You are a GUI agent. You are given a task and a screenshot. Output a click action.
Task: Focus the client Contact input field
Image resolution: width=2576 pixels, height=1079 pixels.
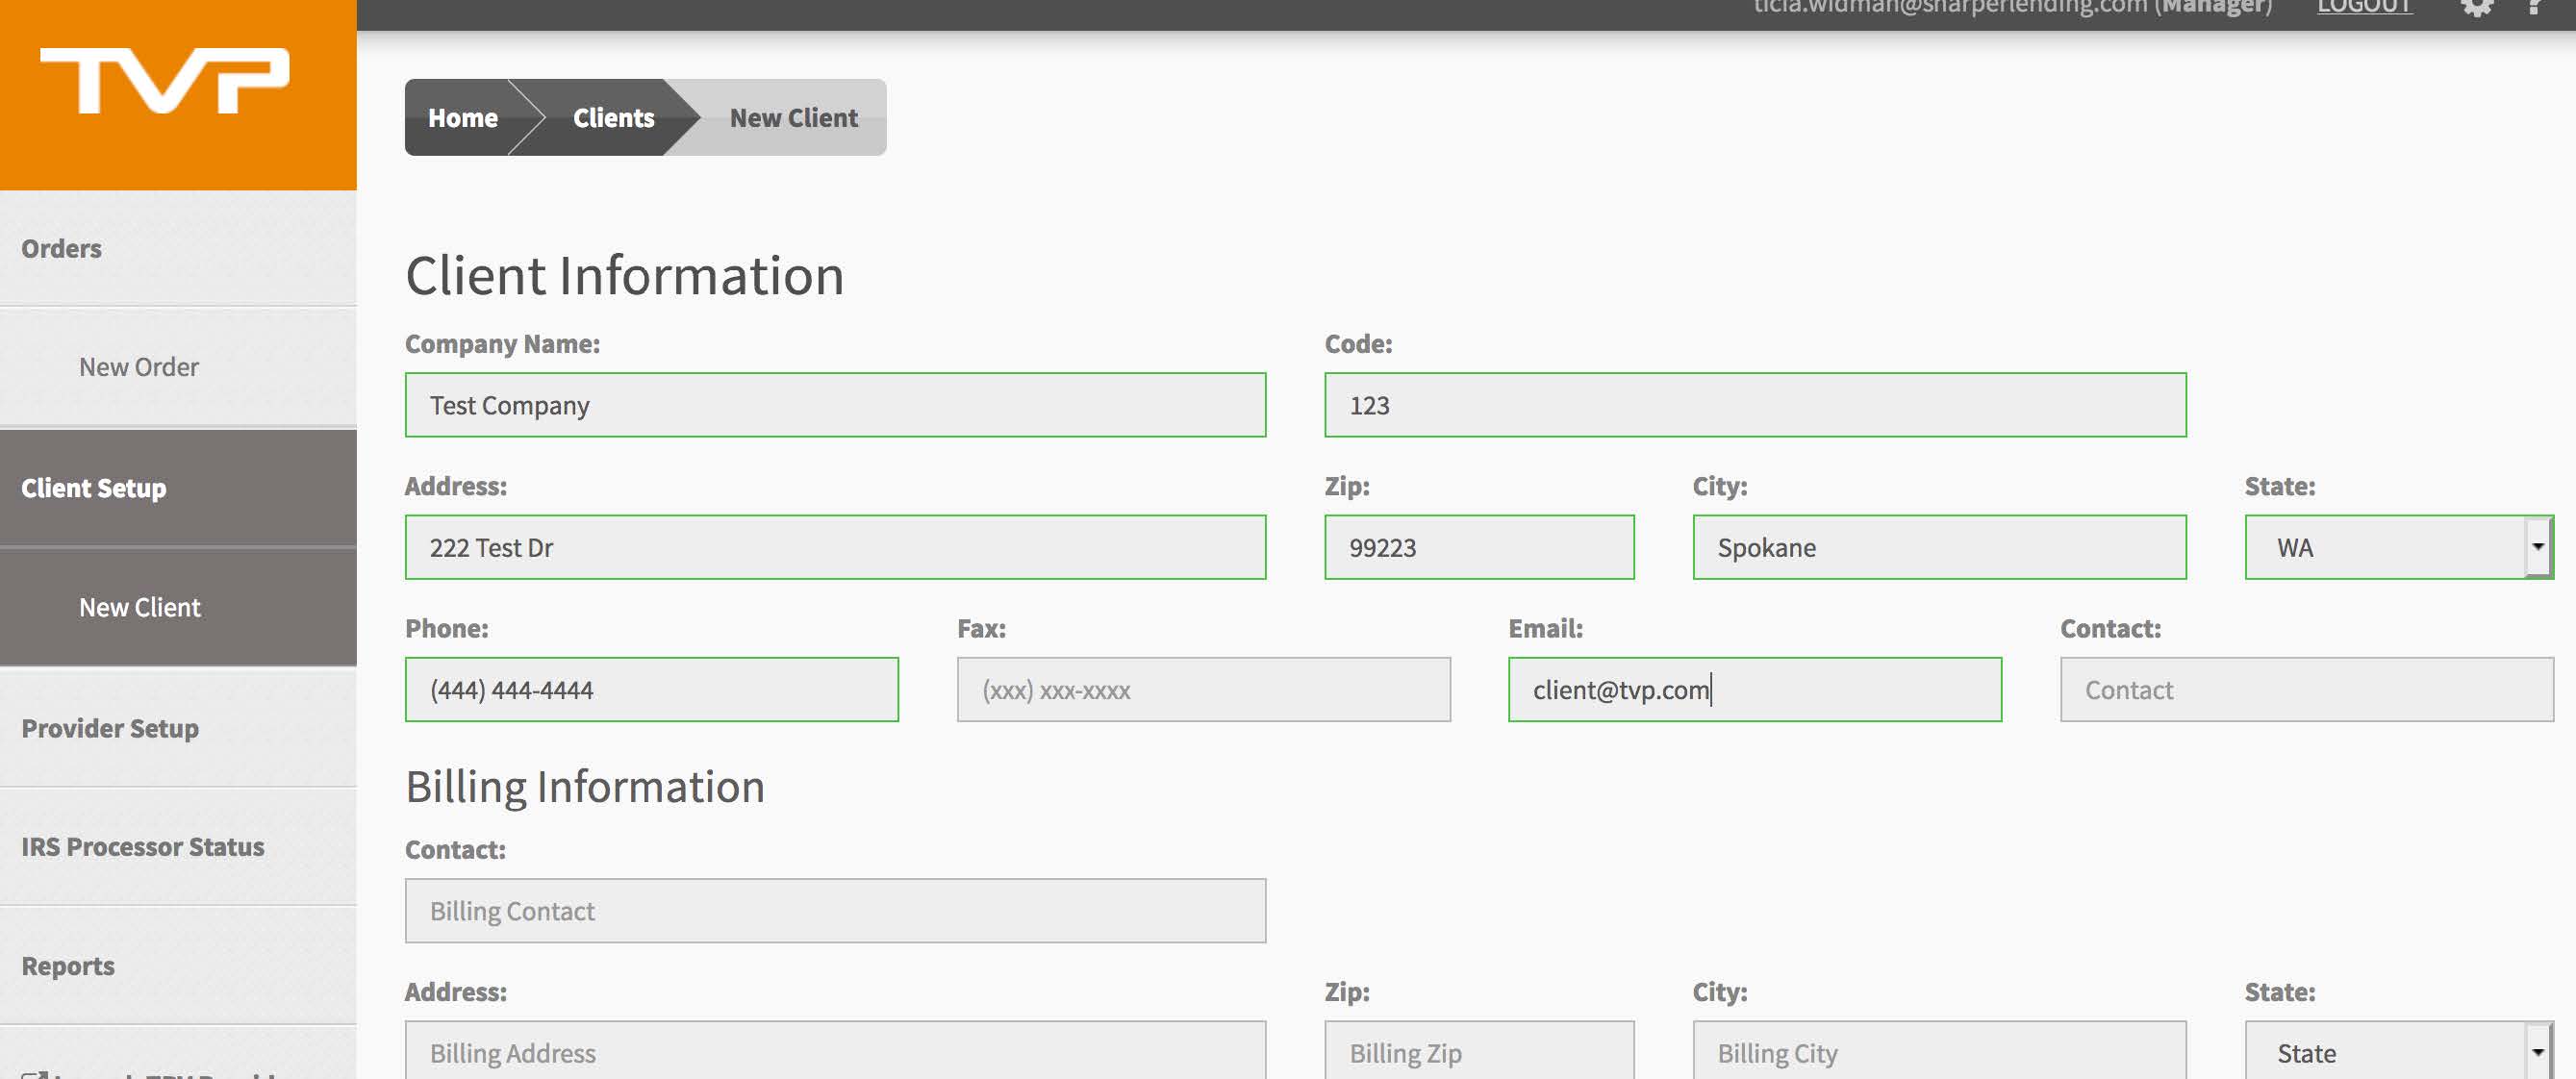pos(2306,690)
